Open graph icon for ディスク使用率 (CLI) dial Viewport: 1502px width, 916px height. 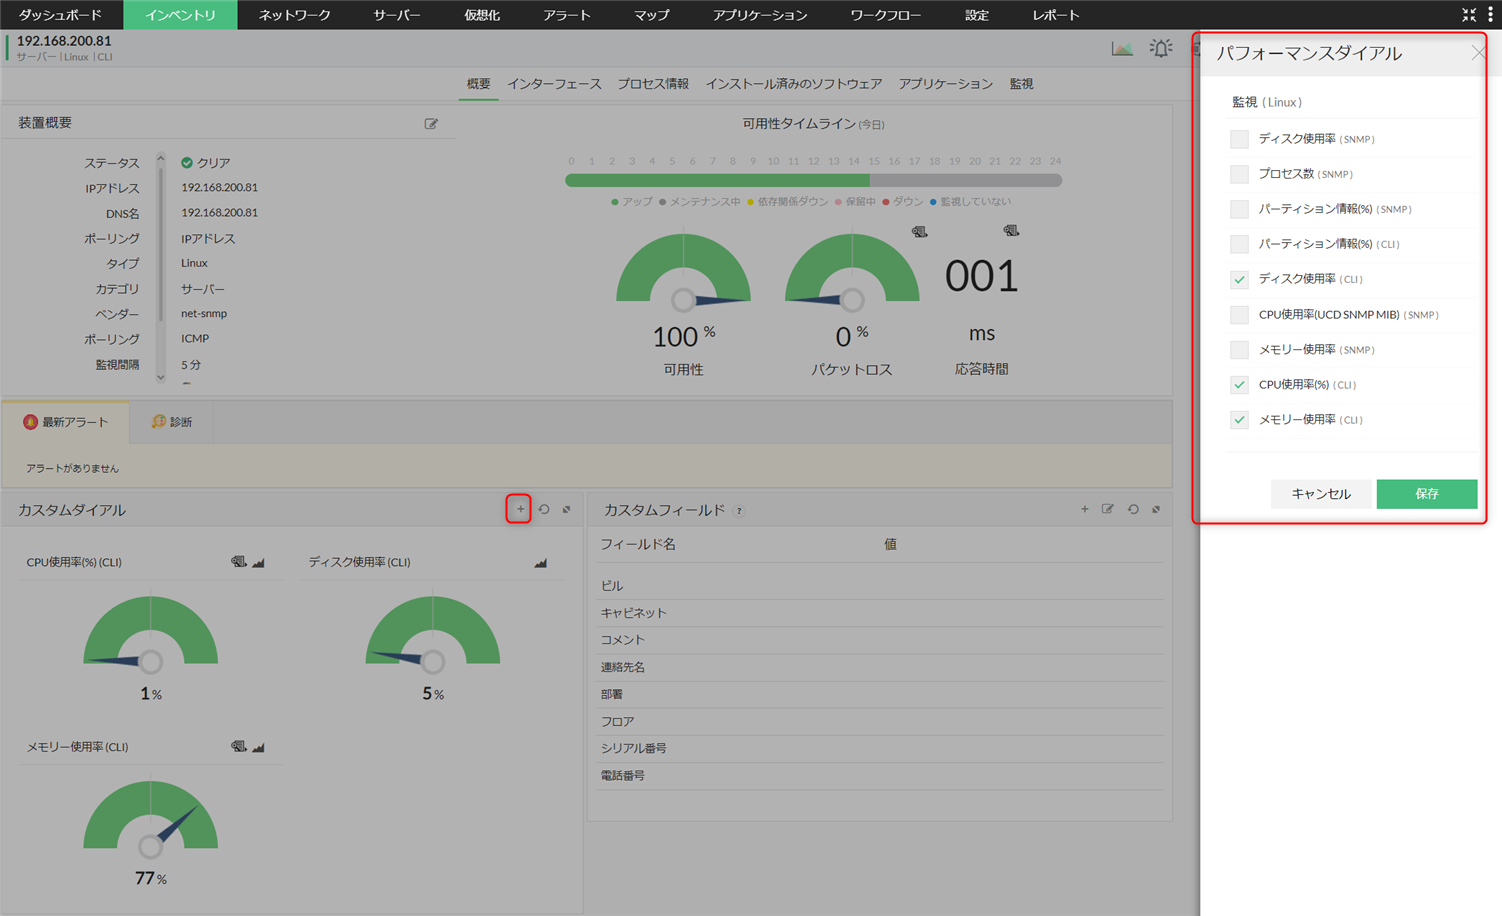pyautogui.click(x=541, y=563)
